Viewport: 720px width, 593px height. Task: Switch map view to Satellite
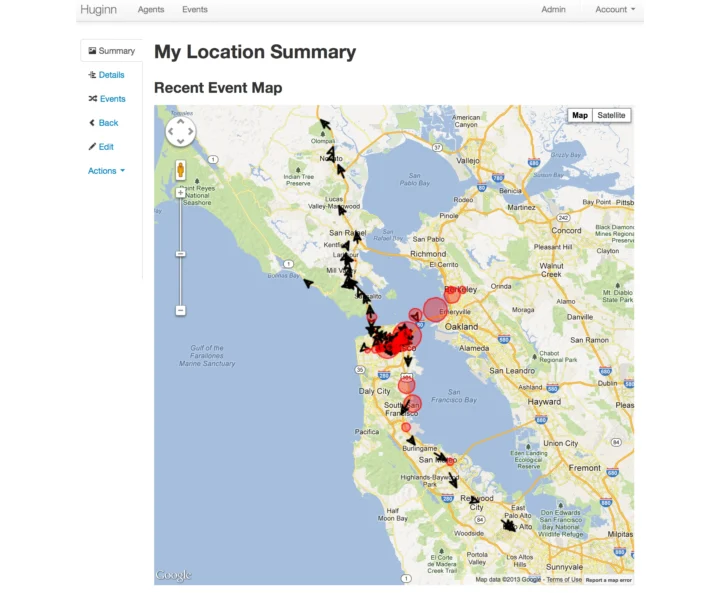click(x=611, y=116)
